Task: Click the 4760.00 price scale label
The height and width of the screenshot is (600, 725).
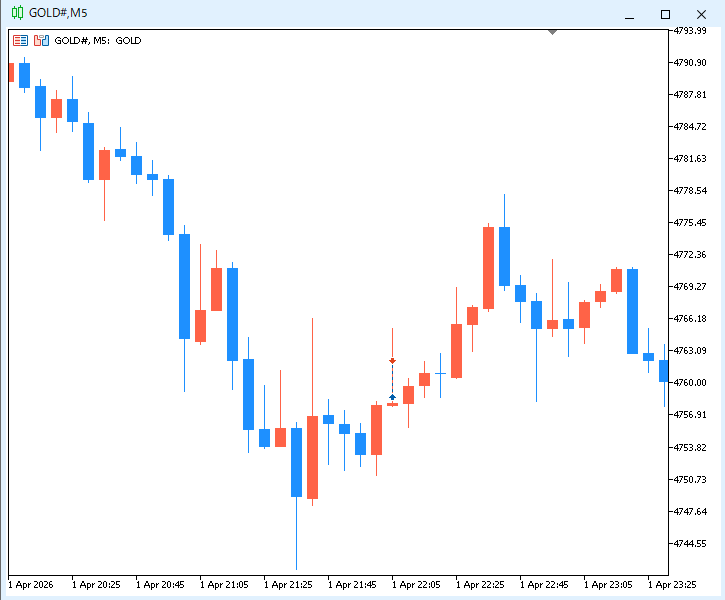Action: pyautogui.click(x=690, y=382)
